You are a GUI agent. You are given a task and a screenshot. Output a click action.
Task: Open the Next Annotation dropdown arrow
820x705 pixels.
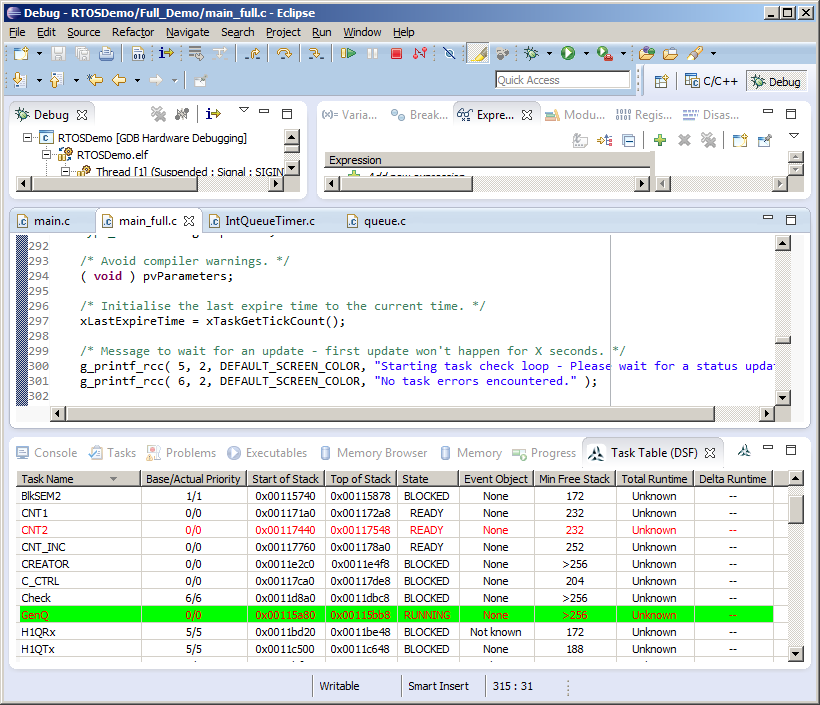[x=39, y=81]
